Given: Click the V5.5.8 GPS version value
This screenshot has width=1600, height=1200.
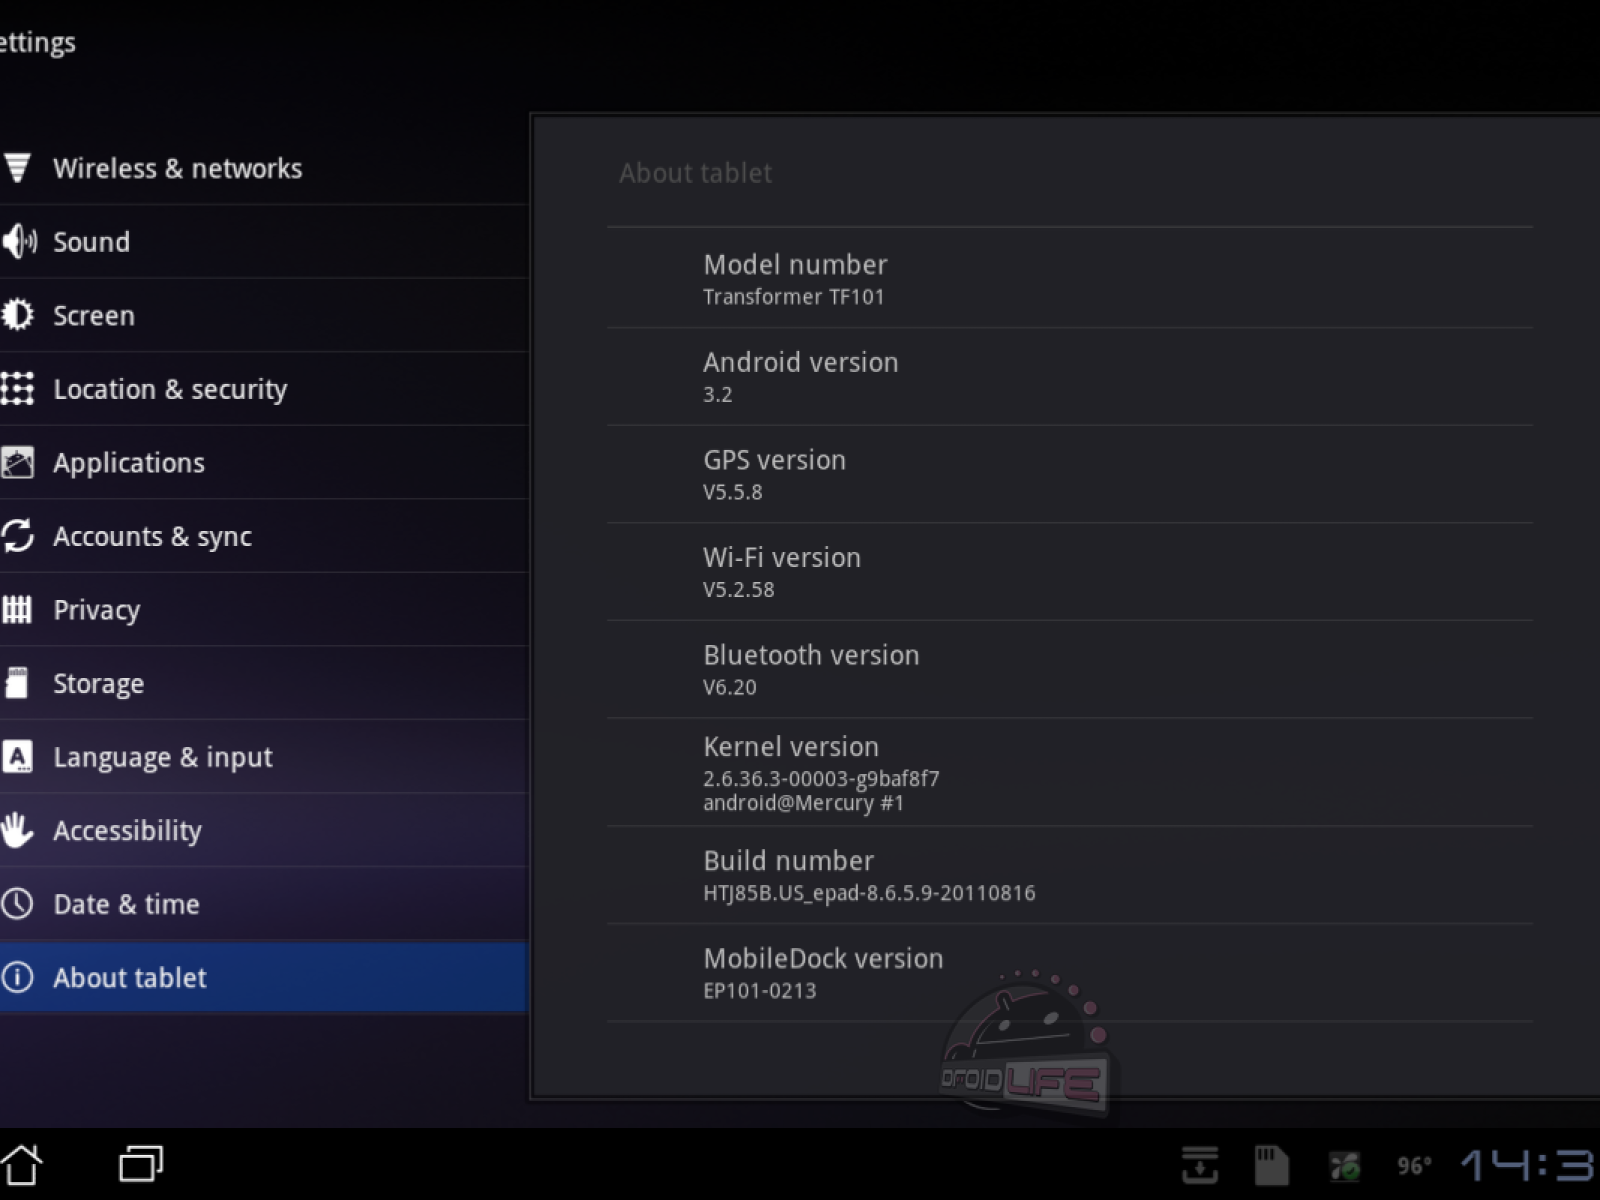Looking at the screenshot, I should click(733, 492).
